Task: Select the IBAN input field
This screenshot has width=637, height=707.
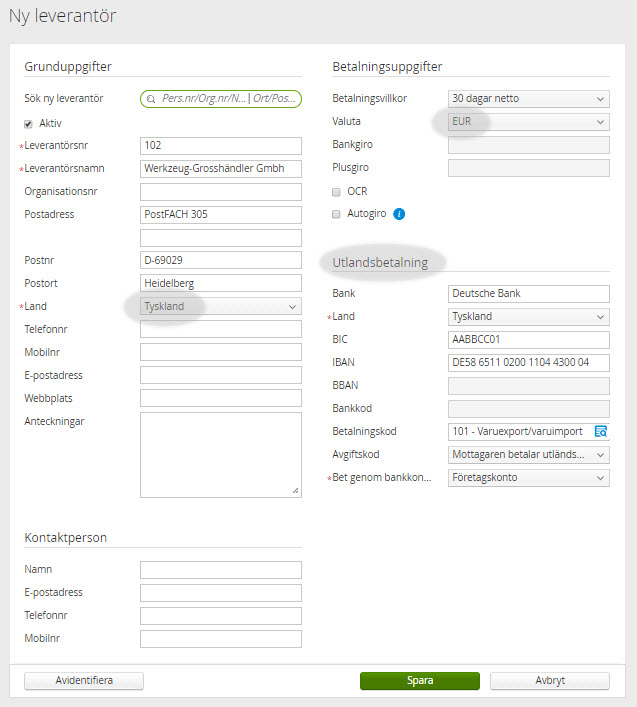Action: (x=528, y=363)
